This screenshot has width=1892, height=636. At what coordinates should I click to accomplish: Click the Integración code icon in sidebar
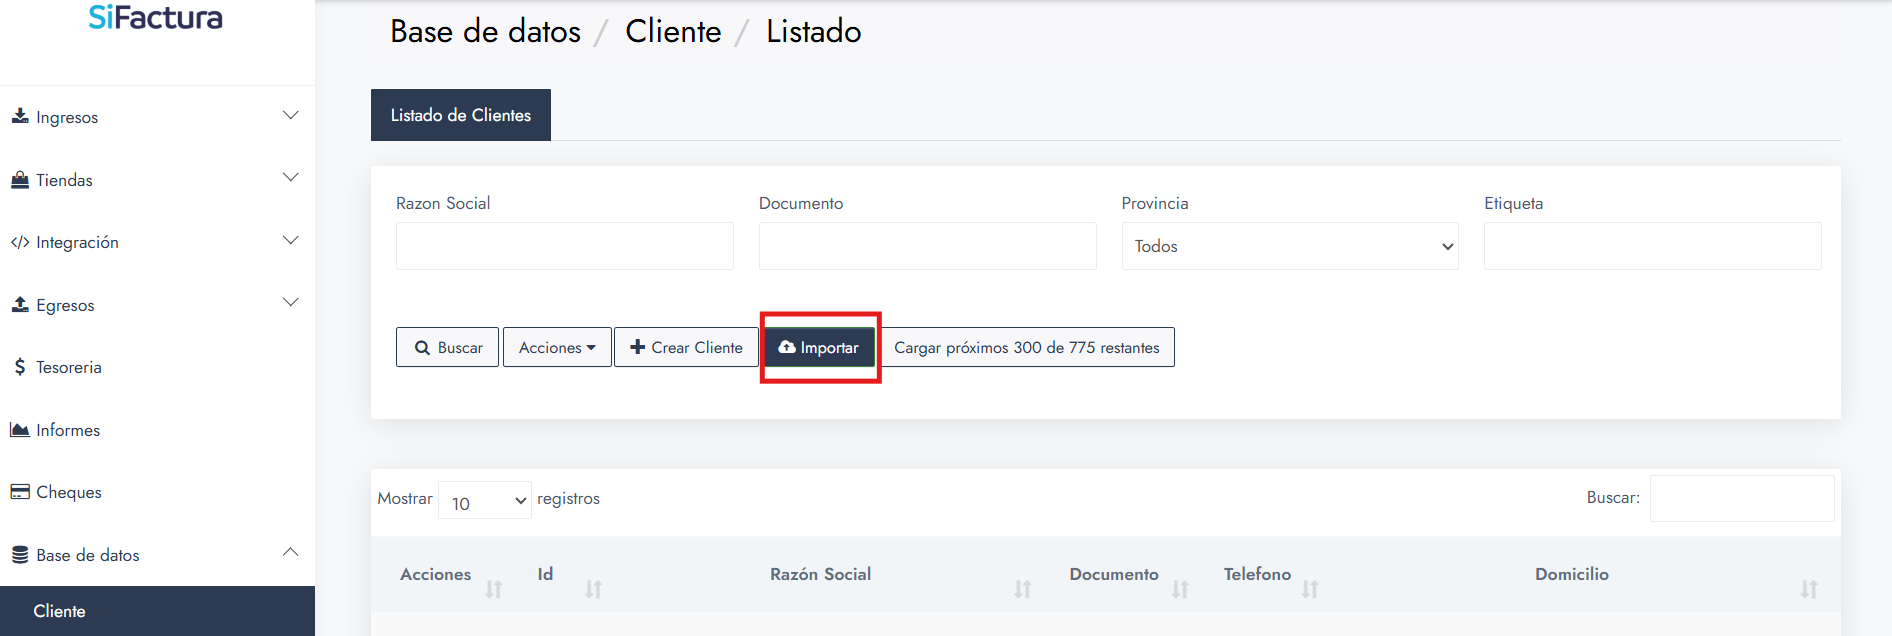[x=20, y=242]
